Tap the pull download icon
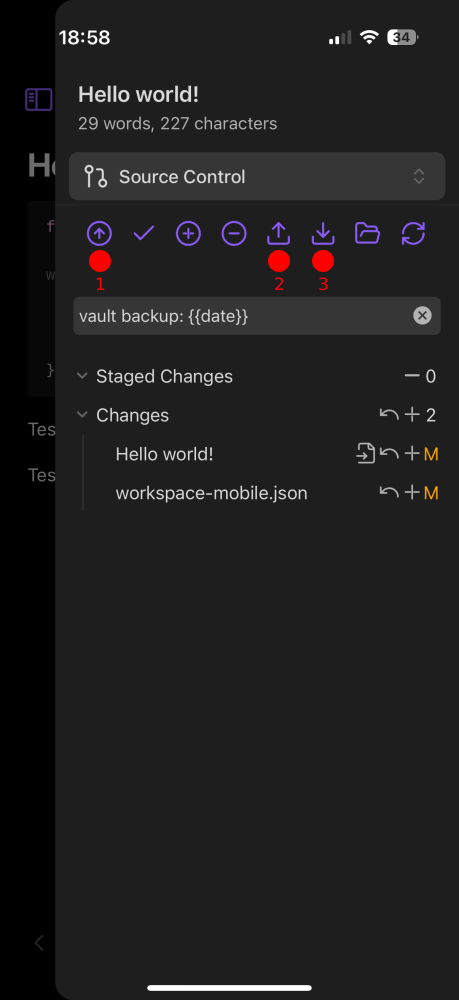The image size is (459, 1000). (x=323, y=233)
